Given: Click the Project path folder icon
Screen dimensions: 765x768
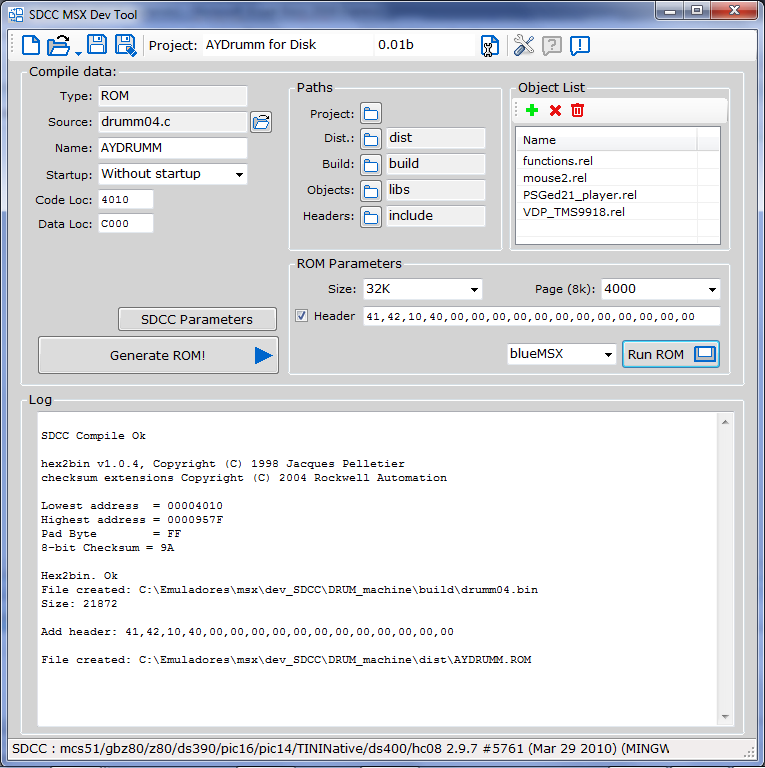Looking at the screenshot, I should [371, 114].
